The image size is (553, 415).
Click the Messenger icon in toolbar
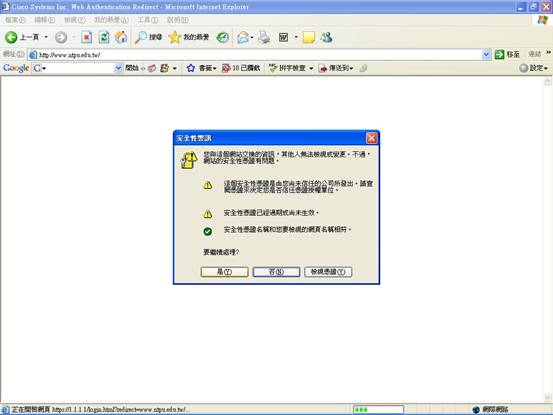point(327,37)
